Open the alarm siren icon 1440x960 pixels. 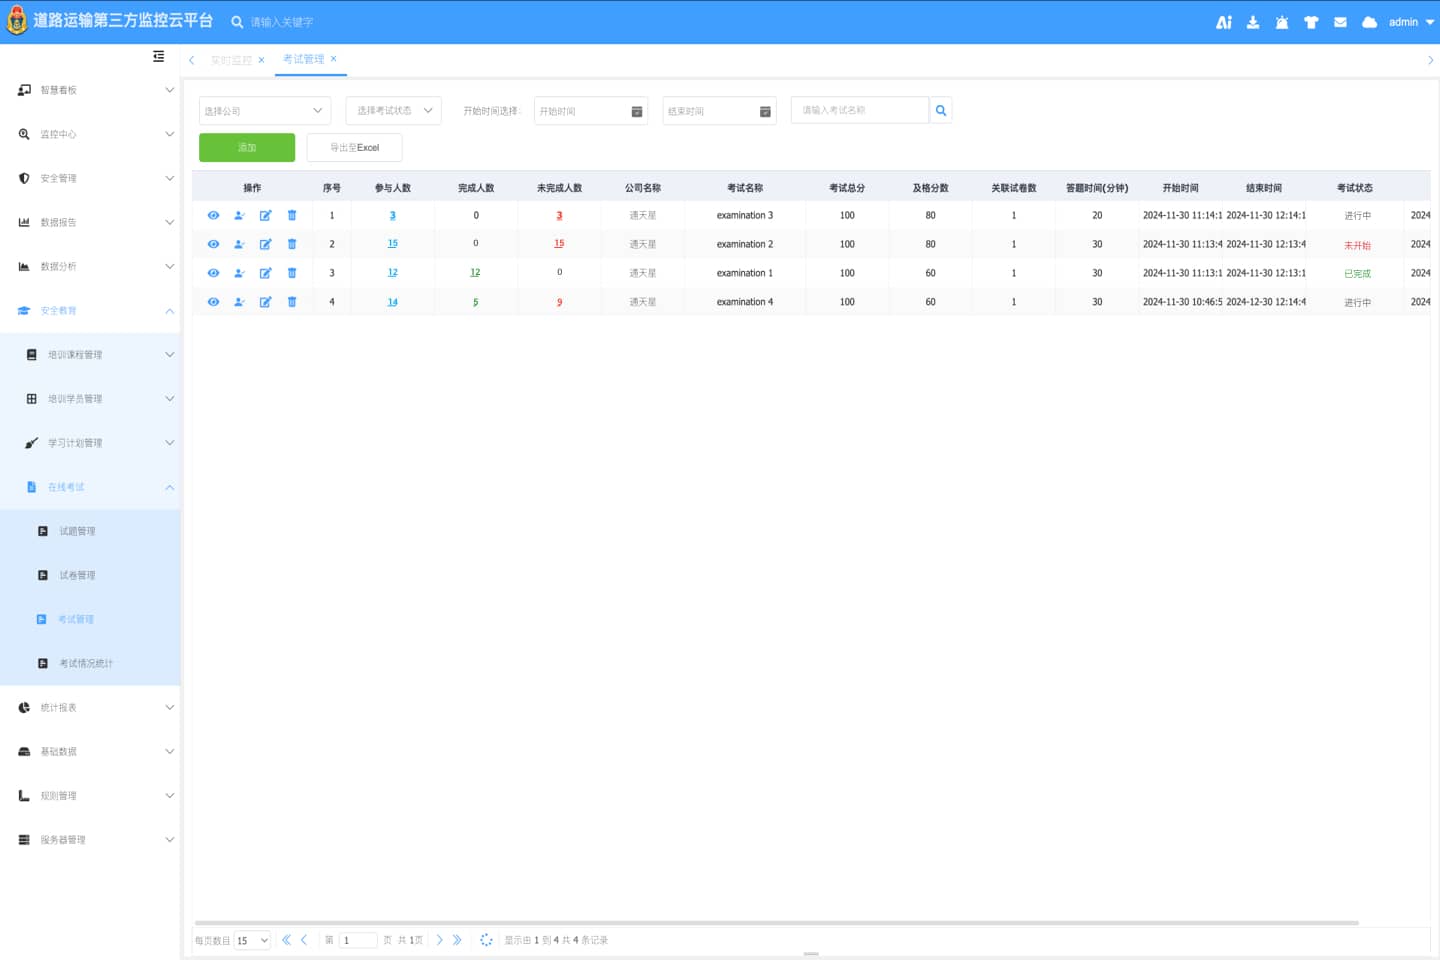[x=1282, y=22]
